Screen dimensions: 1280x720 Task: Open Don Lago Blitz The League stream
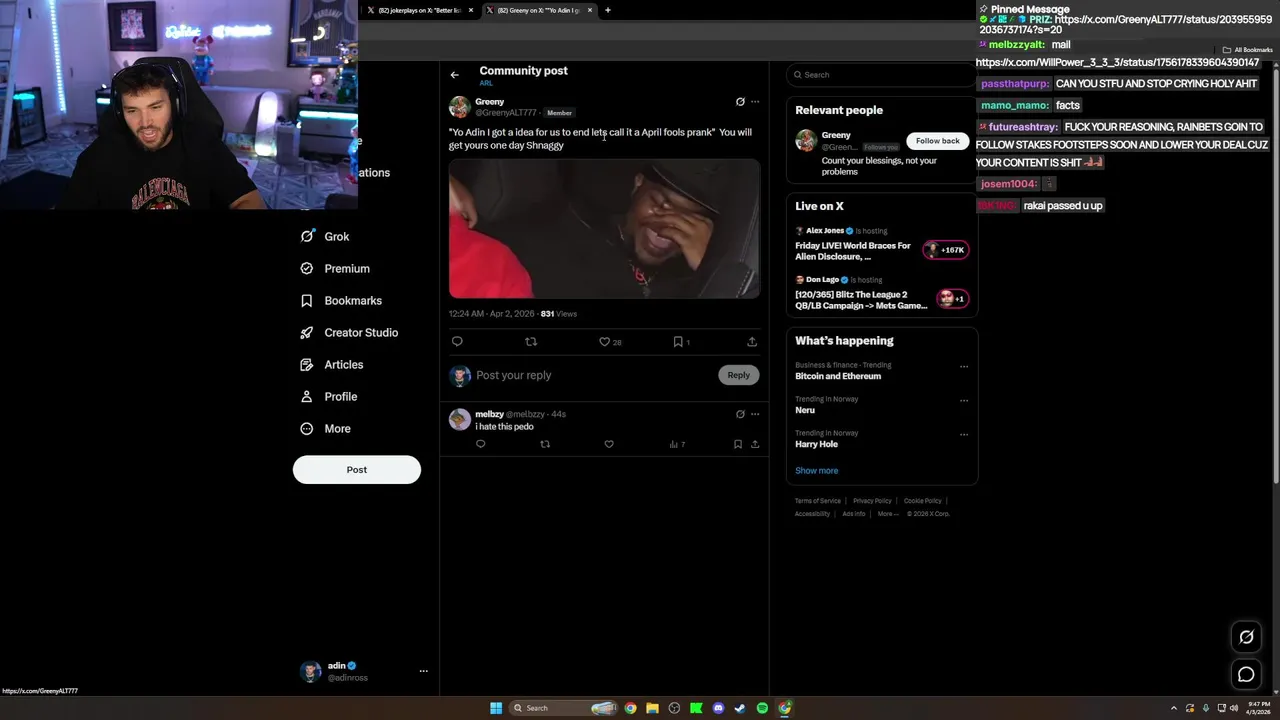pos(881,294)
